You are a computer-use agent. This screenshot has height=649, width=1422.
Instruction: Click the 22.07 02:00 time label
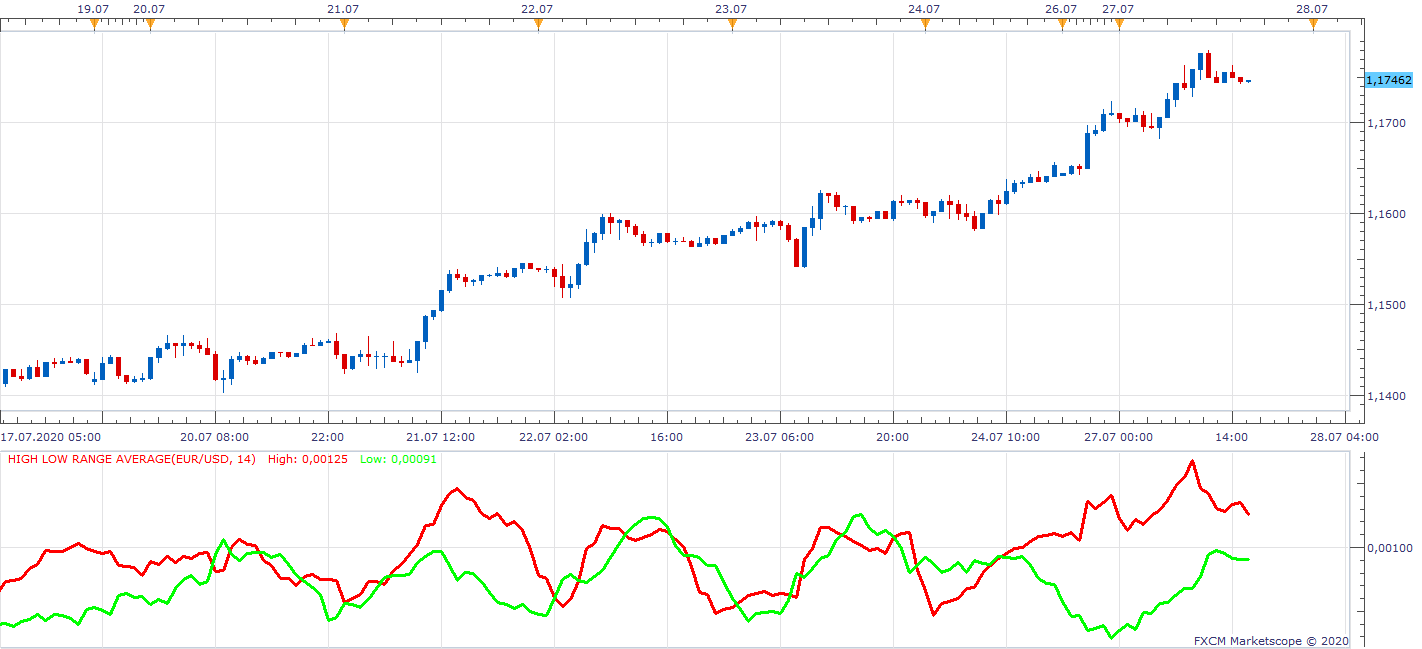tap(553, 437)
